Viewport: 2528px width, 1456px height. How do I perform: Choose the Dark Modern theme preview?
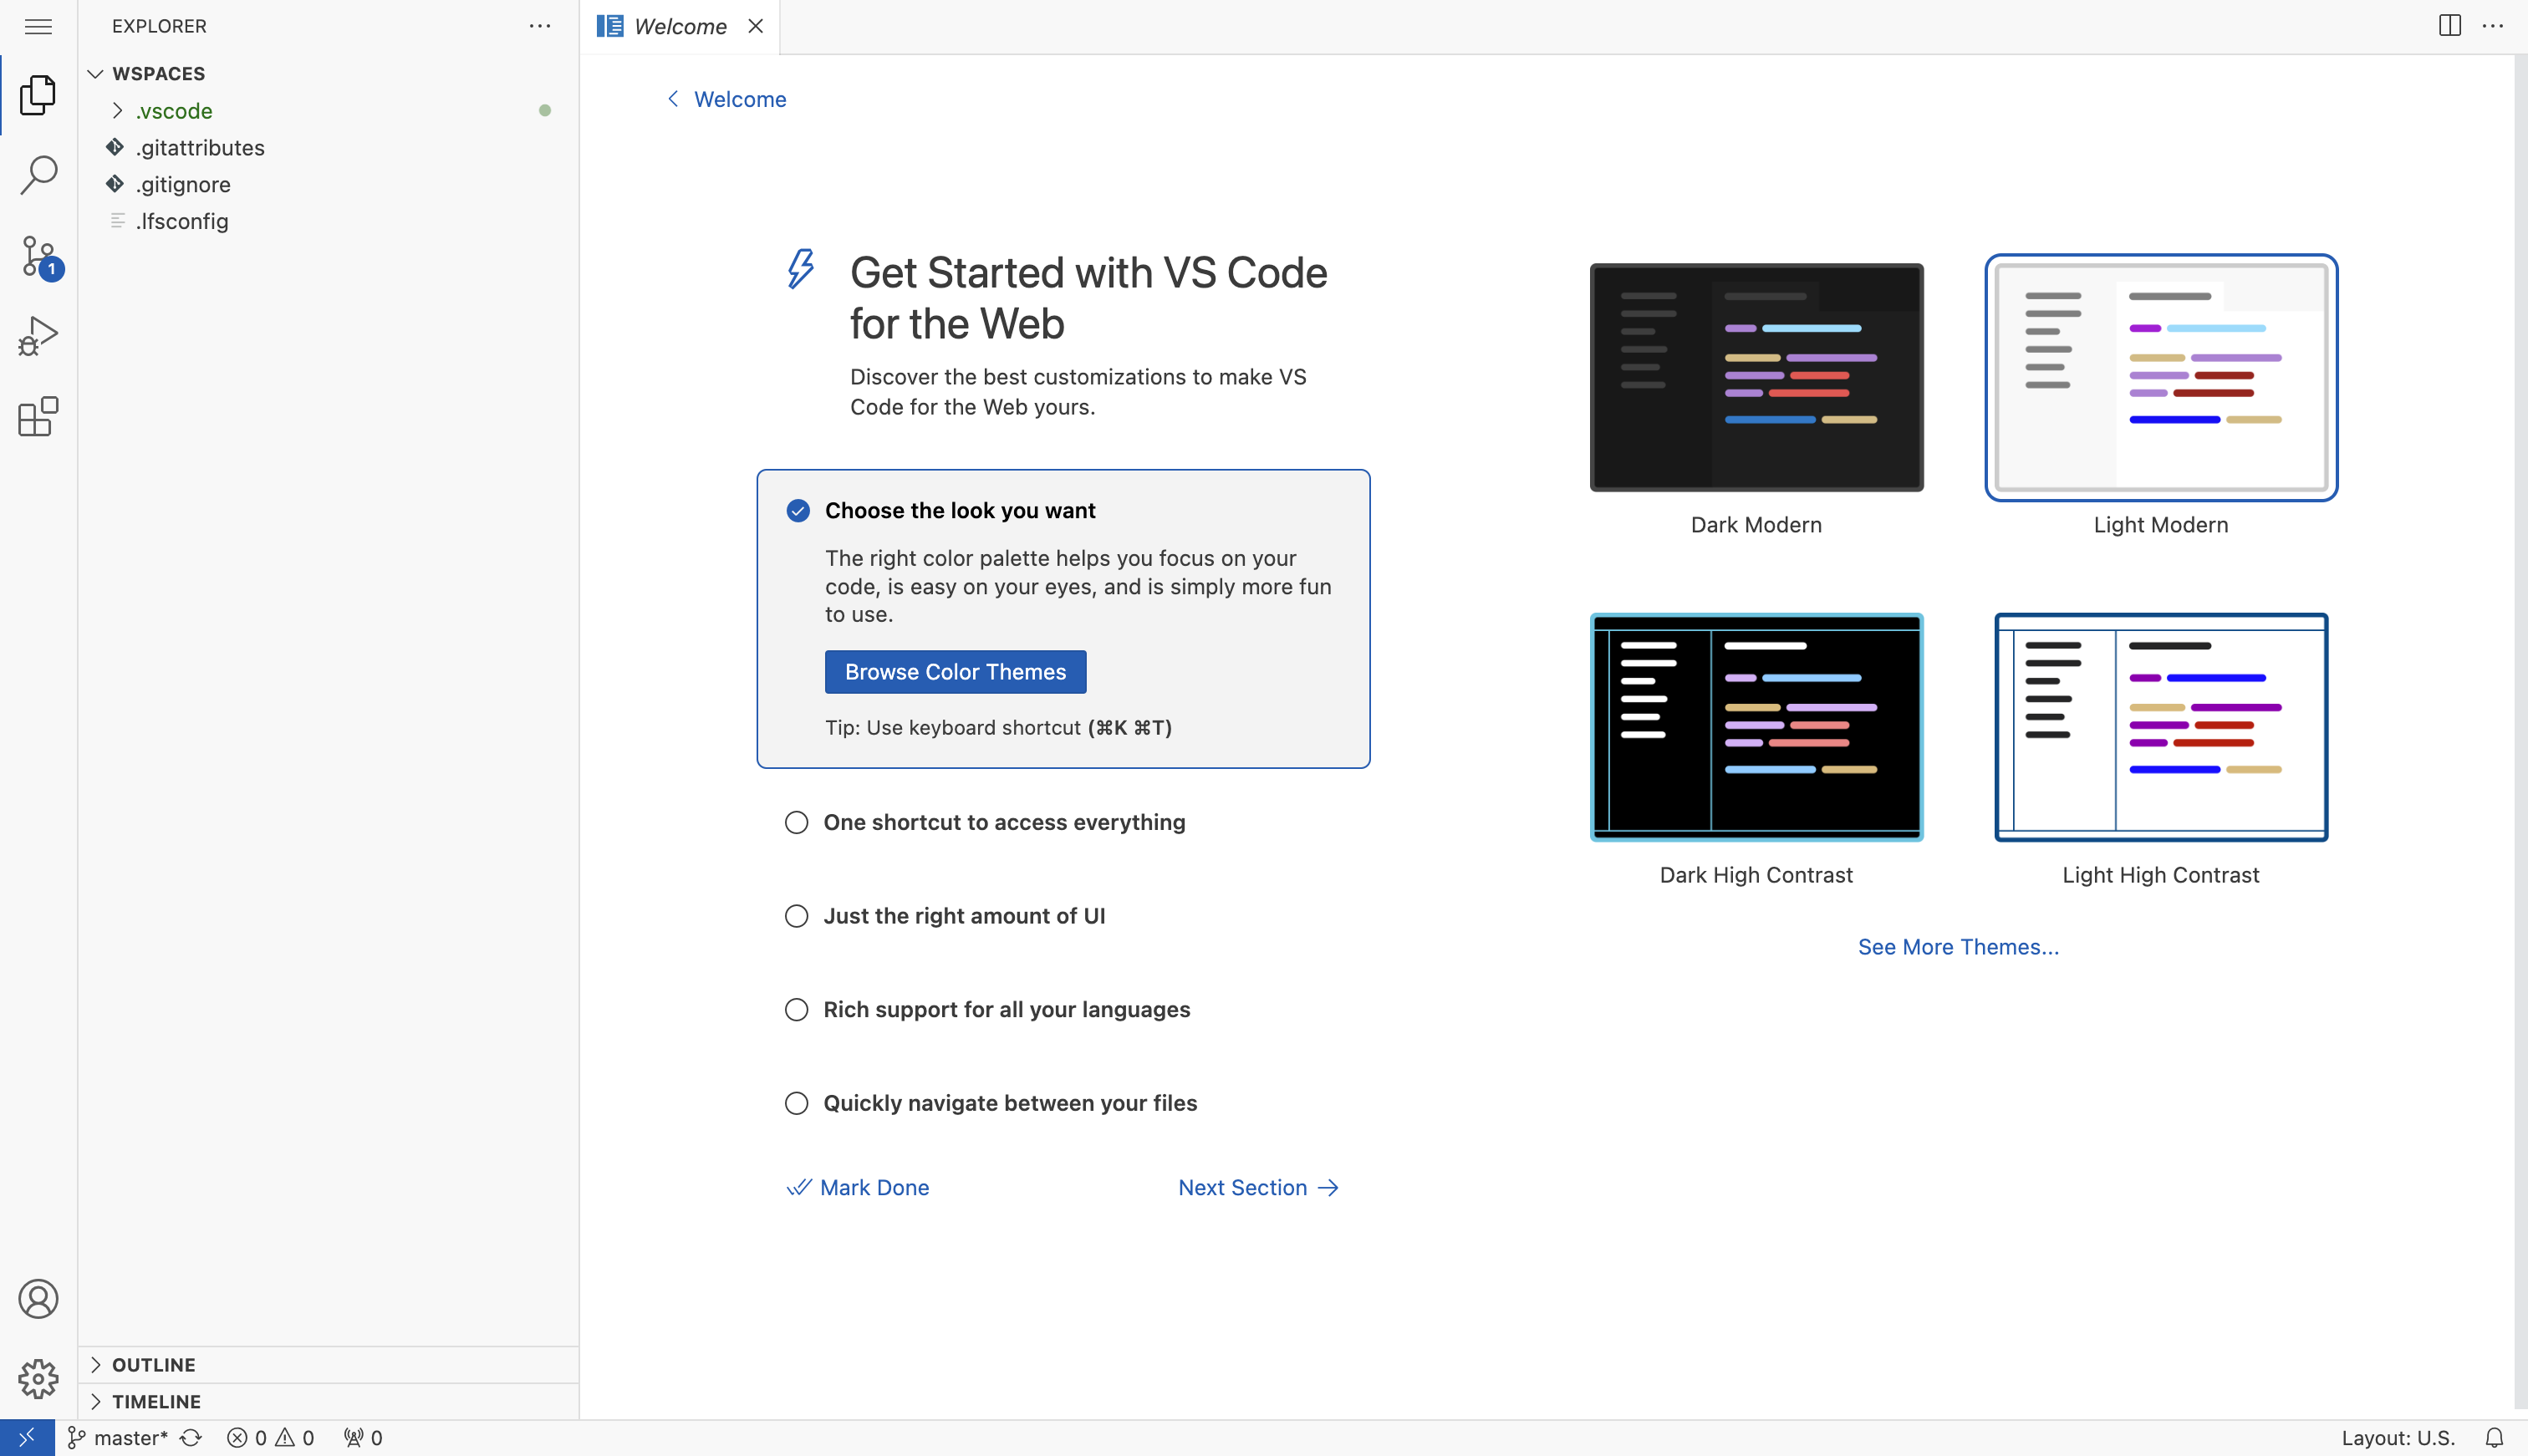coord(1756,377)
